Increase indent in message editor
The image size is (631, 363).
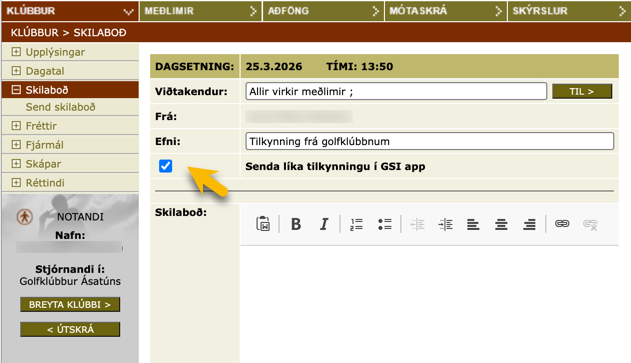(445, 224)
